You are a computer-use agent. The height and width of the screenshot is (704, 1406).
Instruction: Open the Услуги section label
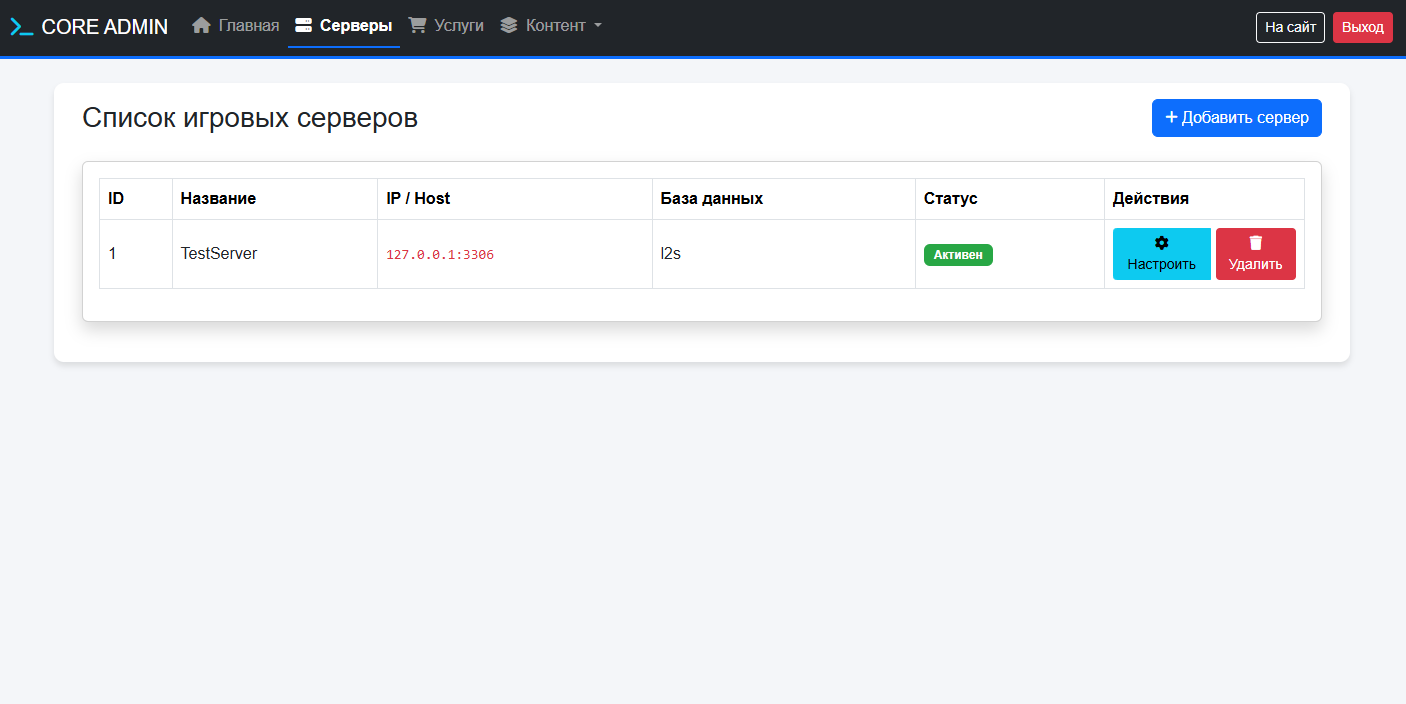point(459,25)
